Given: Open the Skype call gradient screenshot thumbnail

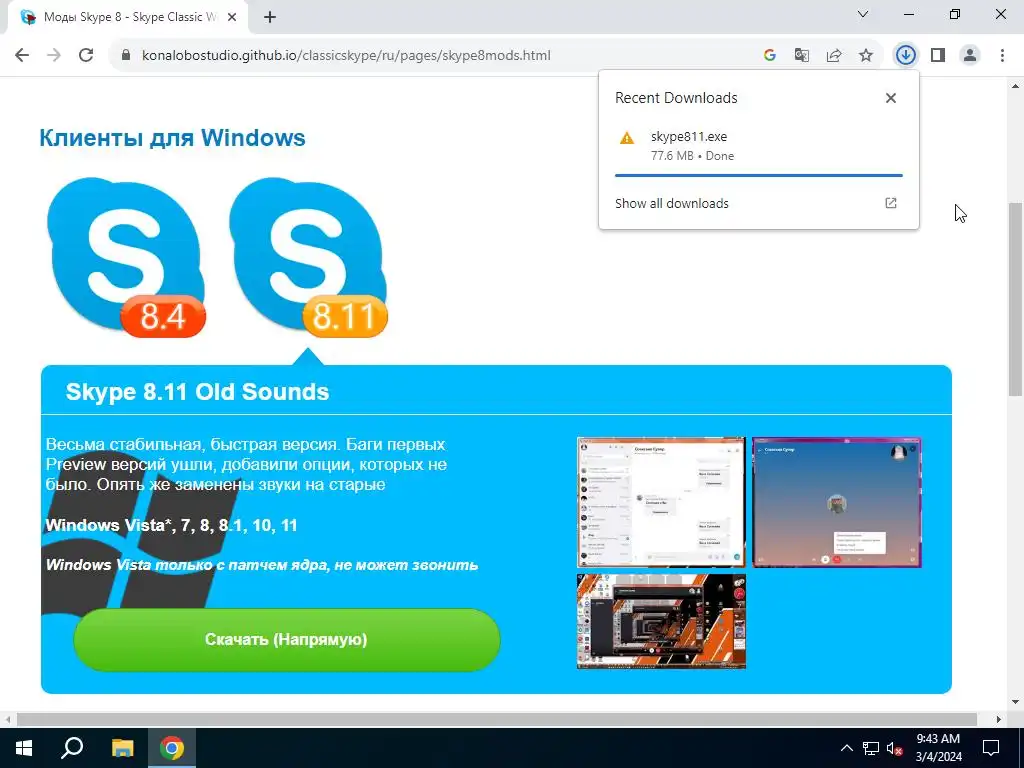Looking at the screenshot, I should click(837, 502).
